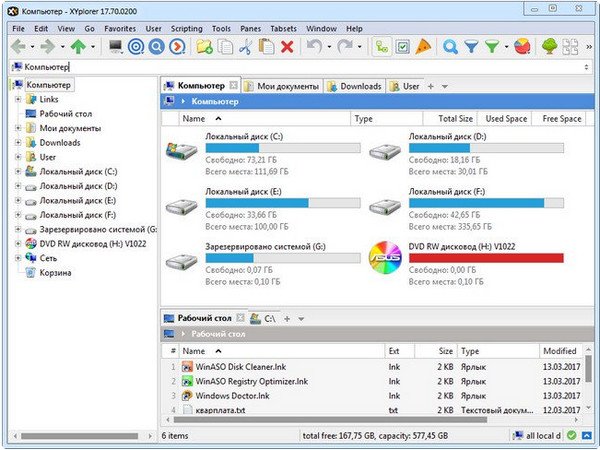Go up one level with green arrow
This screenshot has width=600, height=450.
click(x=78, y=47)
